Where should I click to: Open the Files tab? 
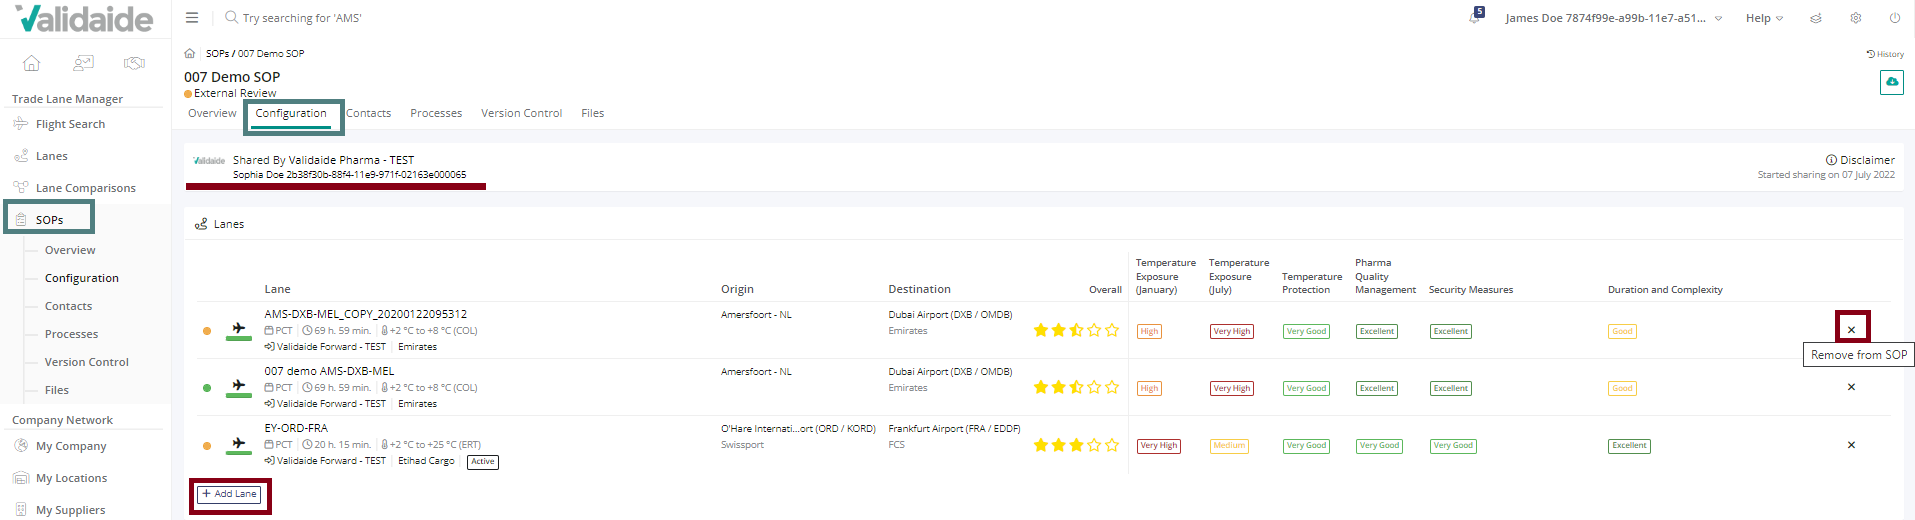[x=592, y=113]
